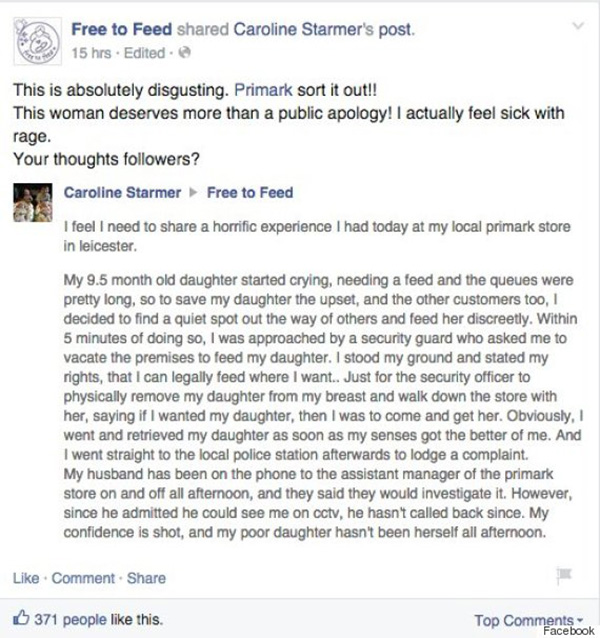The width and height of the screenshot is (600, 638).
Task: Click Free to Feed destination in shared post
Action: click(250, 192)
